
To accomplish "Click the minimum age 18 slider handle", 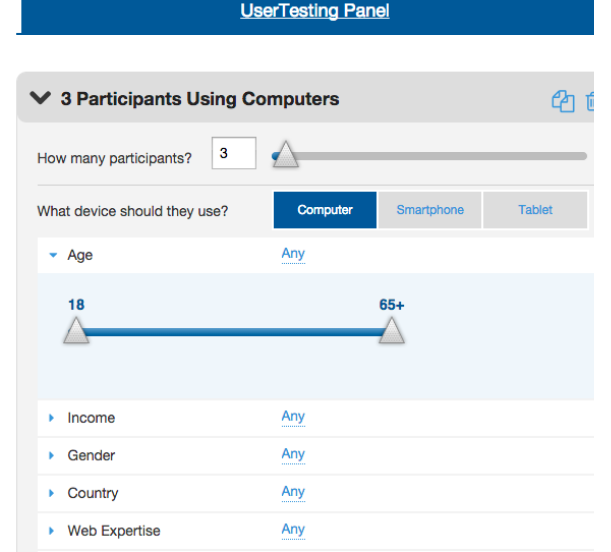I will click(x=76, y=331).
